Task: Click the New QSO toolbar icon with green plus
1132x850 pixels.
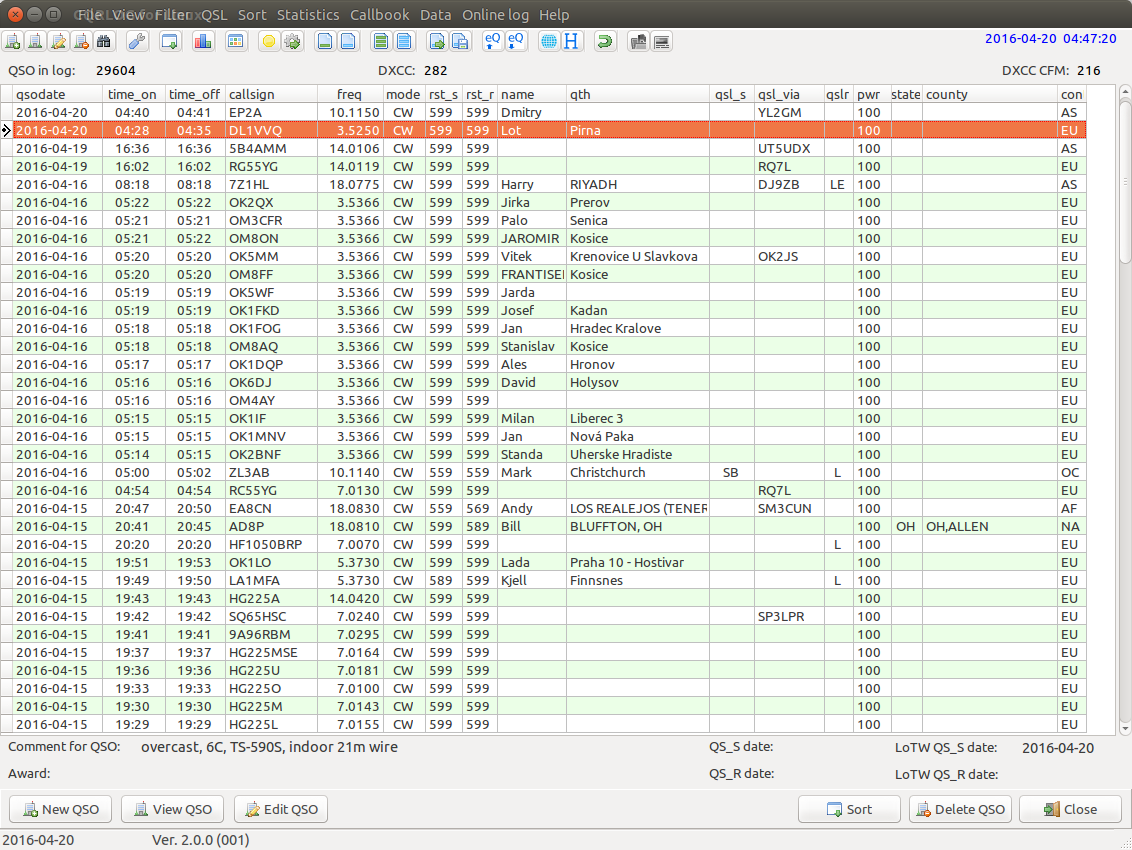Action: (13, 41)
